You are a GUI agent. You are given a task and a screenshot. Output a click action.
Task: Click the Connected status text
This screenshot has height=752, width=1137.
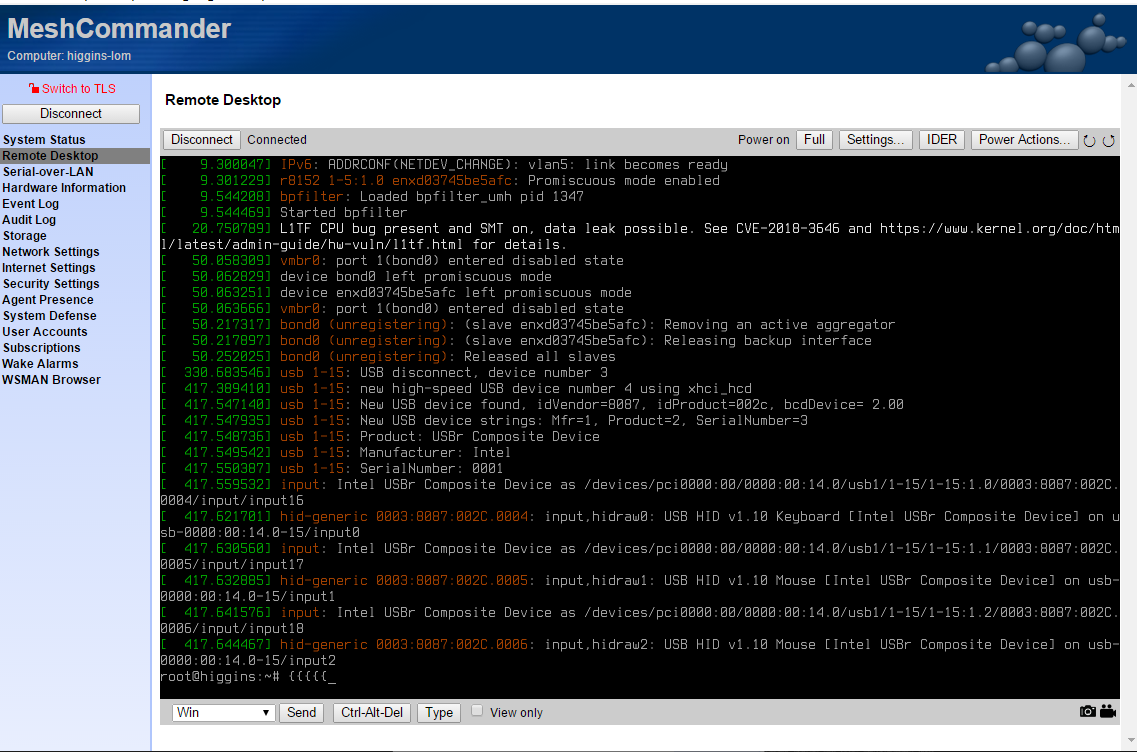[x=277, y=139]
